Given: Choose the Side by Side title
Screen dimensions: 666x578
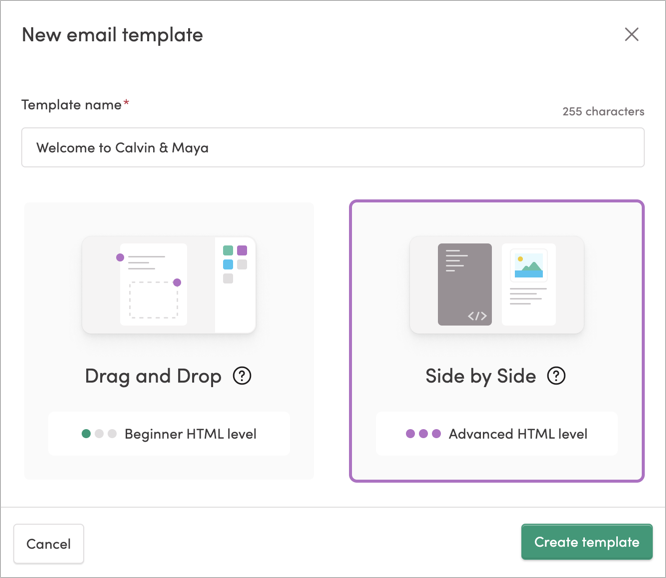Looking at the screenshot, I should [480, 376].
